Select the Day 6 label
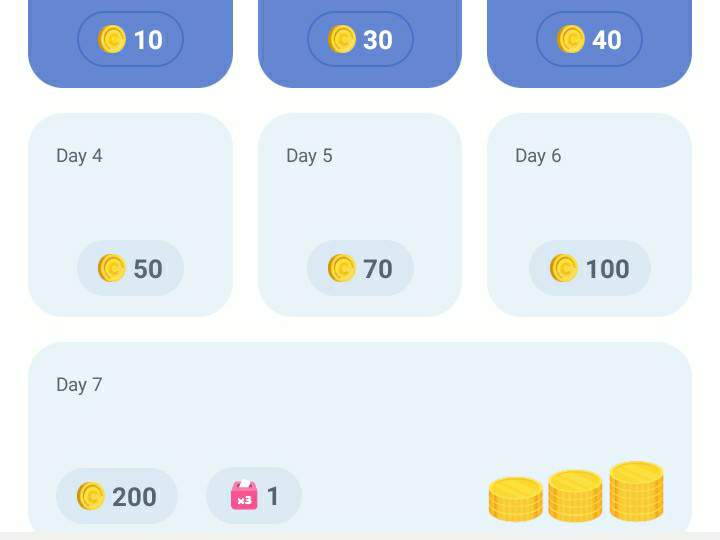 point(538,156)
